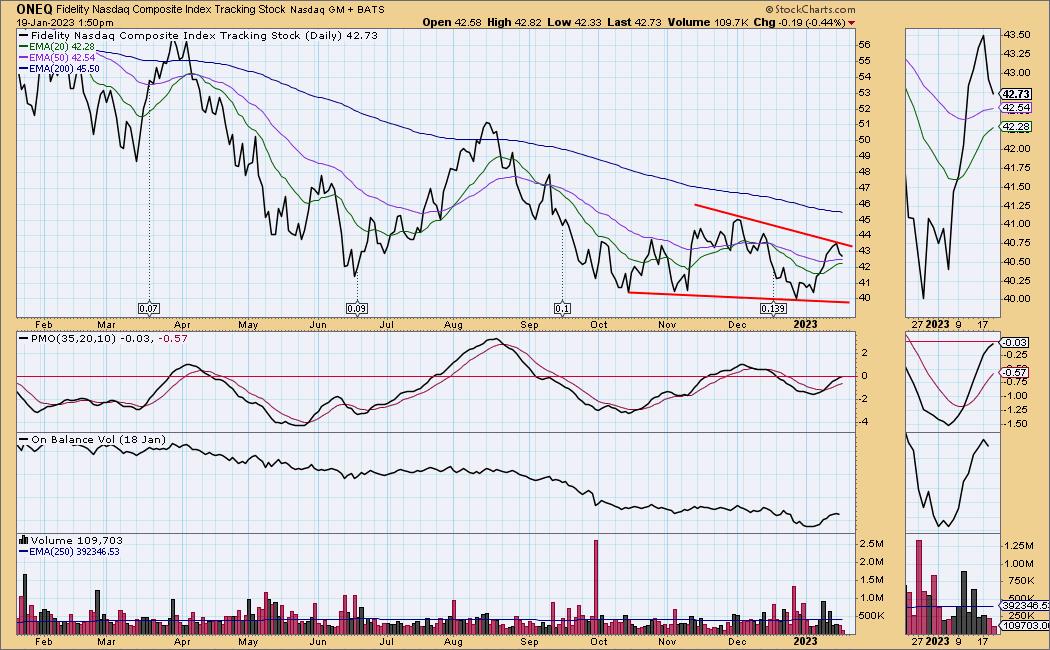This screenshot has height=650, width=1050.
Task: Click the -1.50 label in zoom PMO axis
Action: (x=1017, y=424)
